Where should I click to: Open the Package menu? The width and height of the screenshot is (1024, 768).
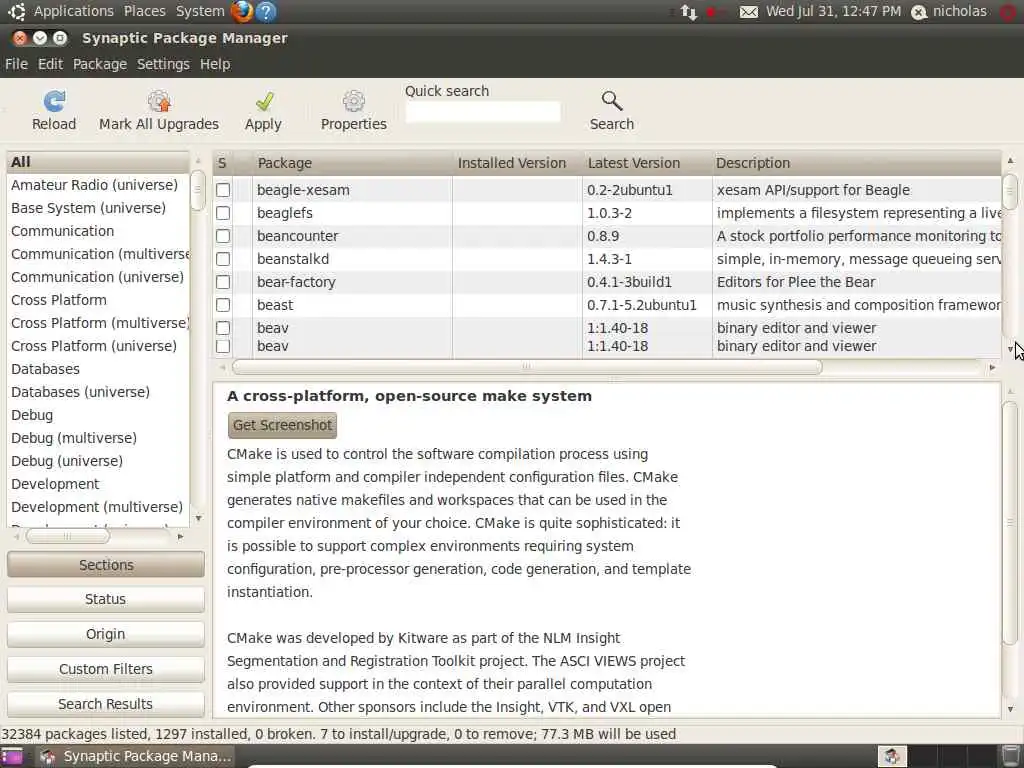point(100,64)
